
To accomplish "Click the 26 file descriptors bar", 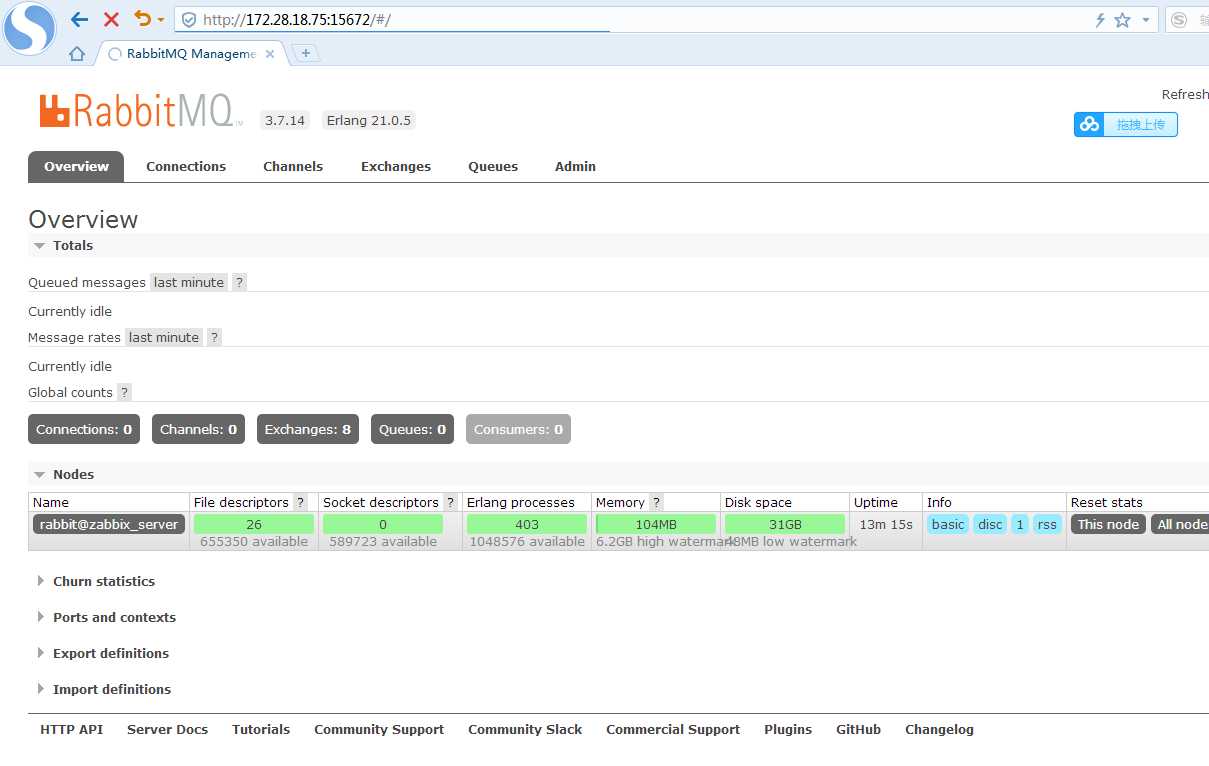I will [x=254, y=524].
